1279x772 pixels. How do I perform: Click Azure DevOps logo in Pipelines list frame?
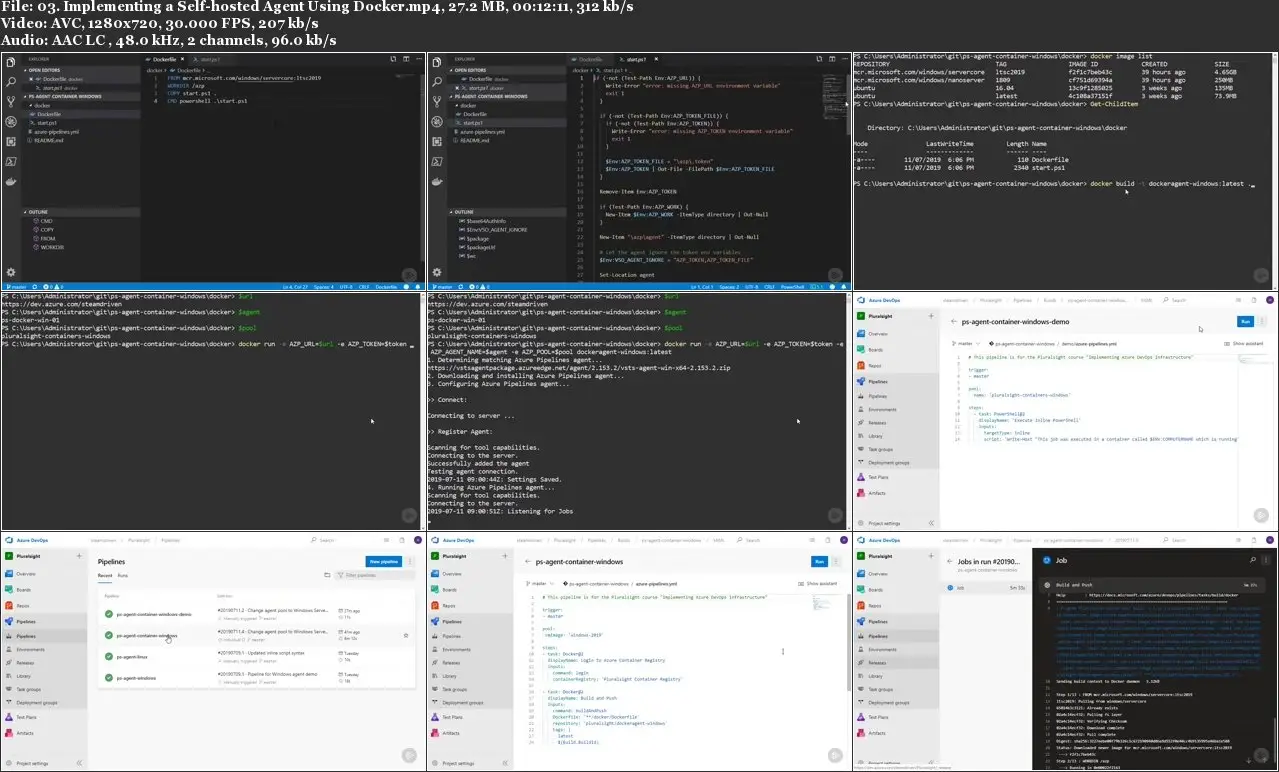(x=9, y=540)
